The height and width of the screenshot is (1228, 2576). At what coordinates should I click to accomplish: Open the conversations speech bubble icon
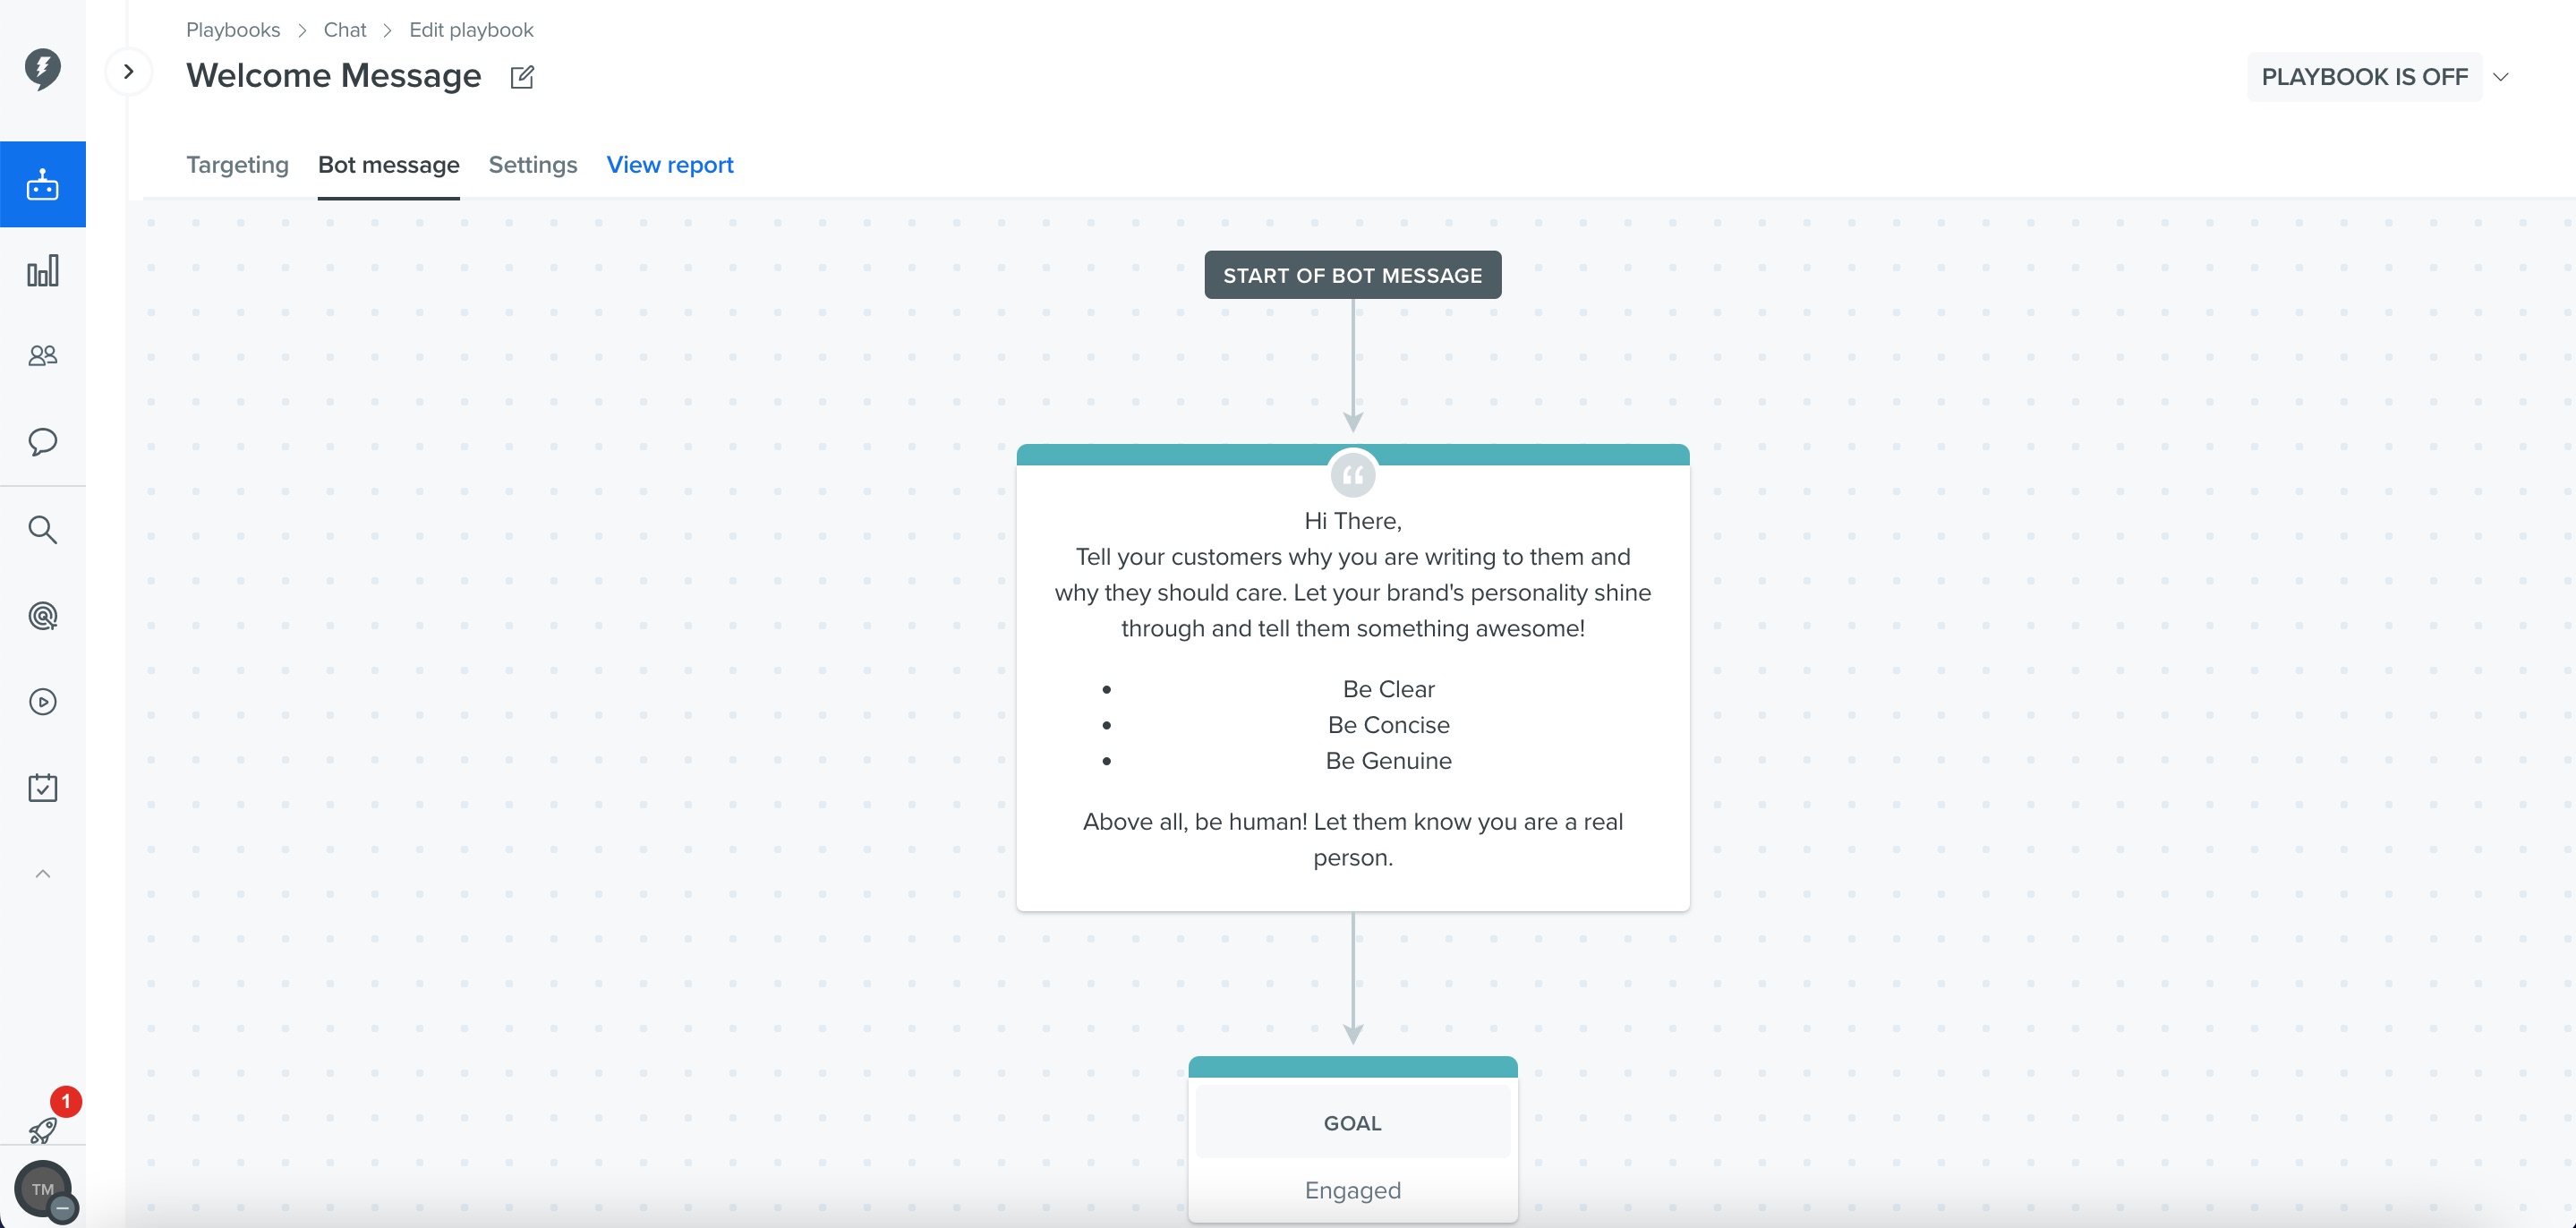[x=42, y=442]
